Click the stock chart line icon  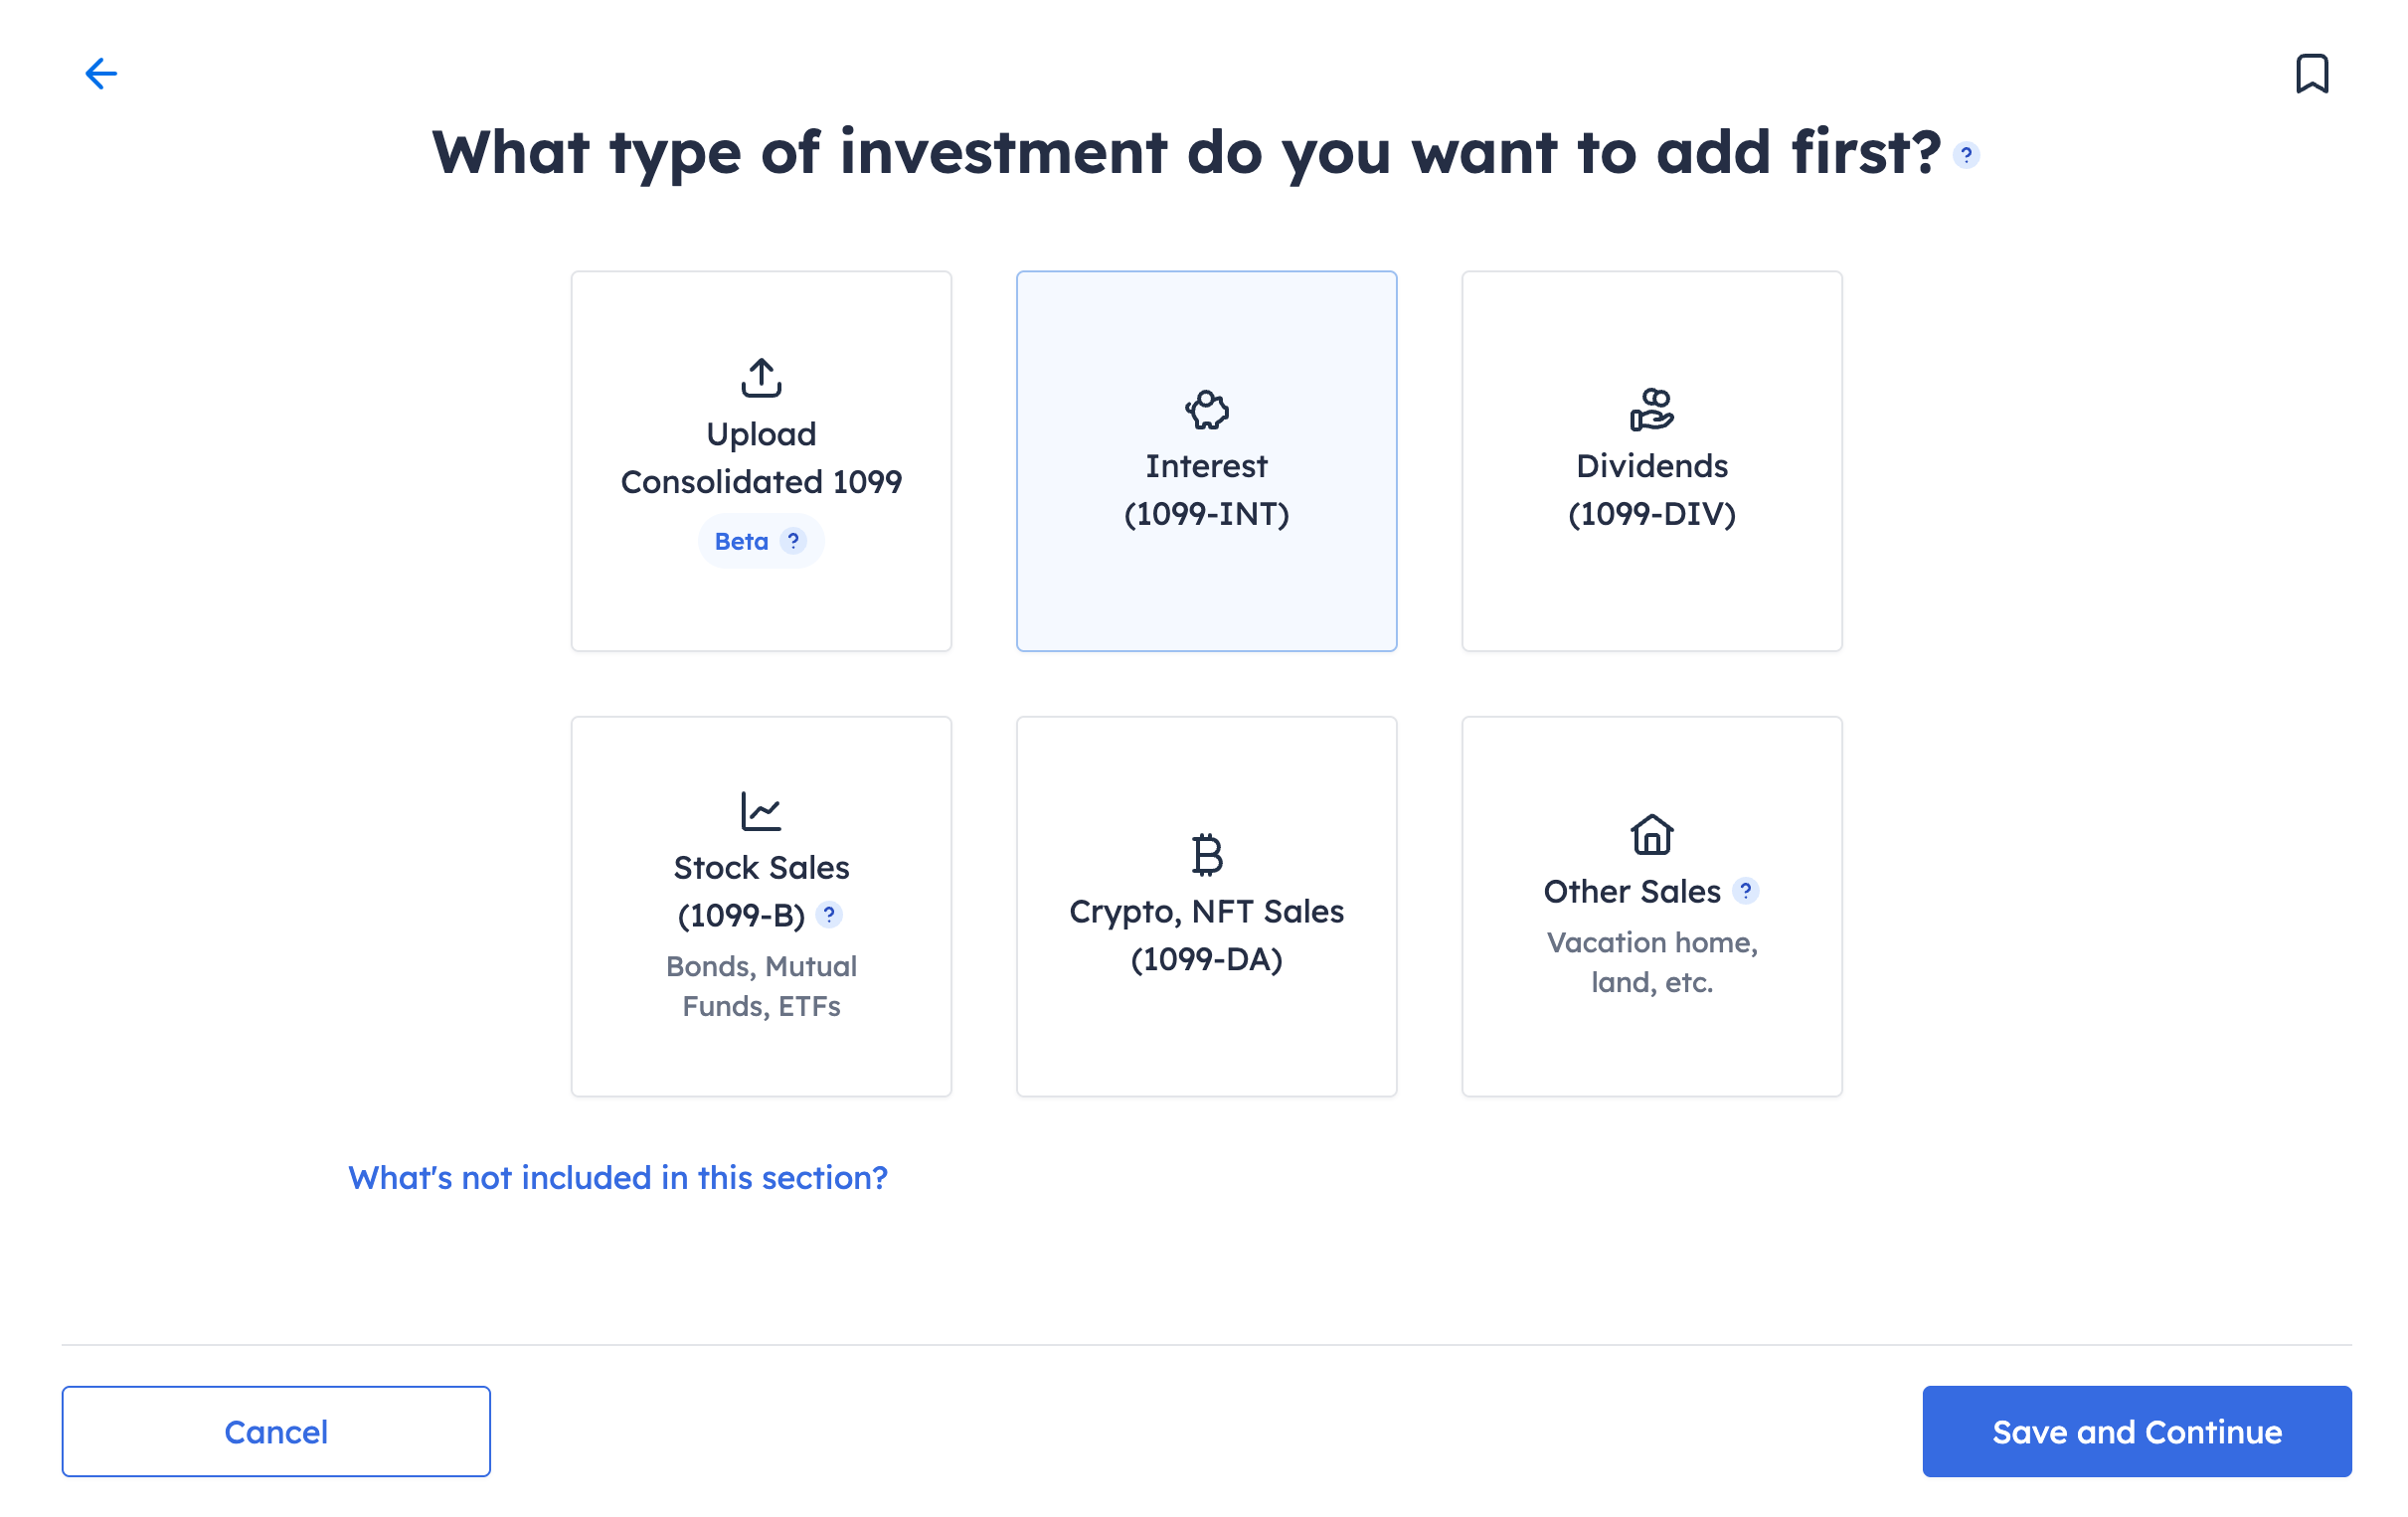[761, 811]
